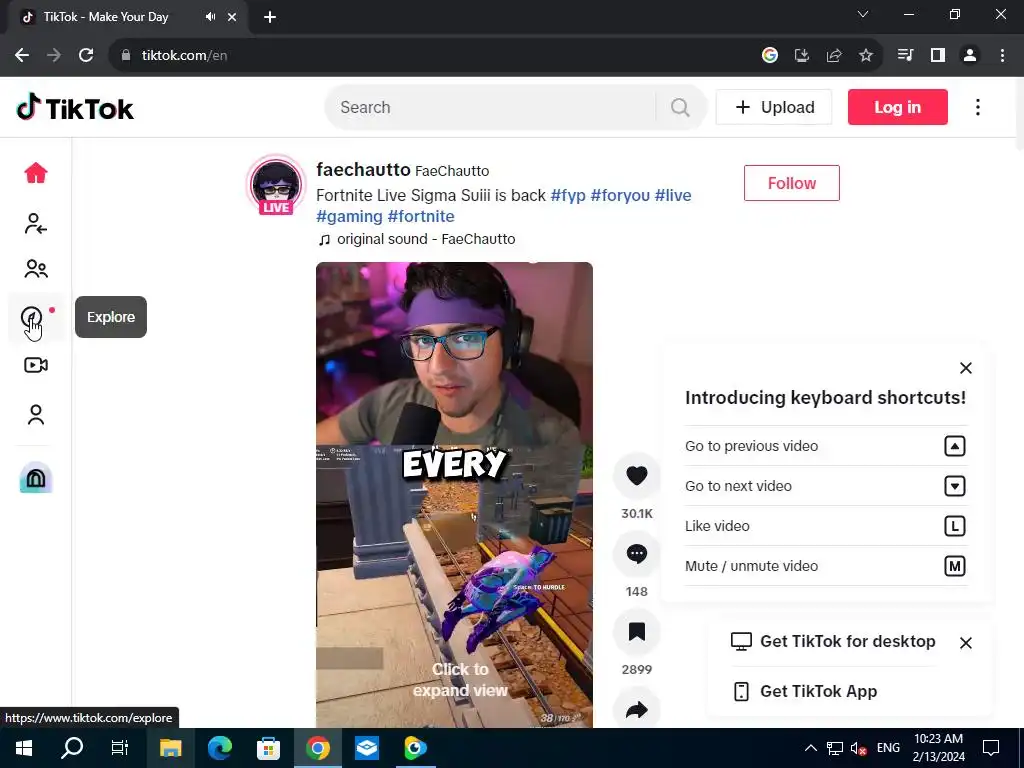This screenshot has width=1024, height=768.
Task: Close the TikTok browser tab
Action: [232, 17]
